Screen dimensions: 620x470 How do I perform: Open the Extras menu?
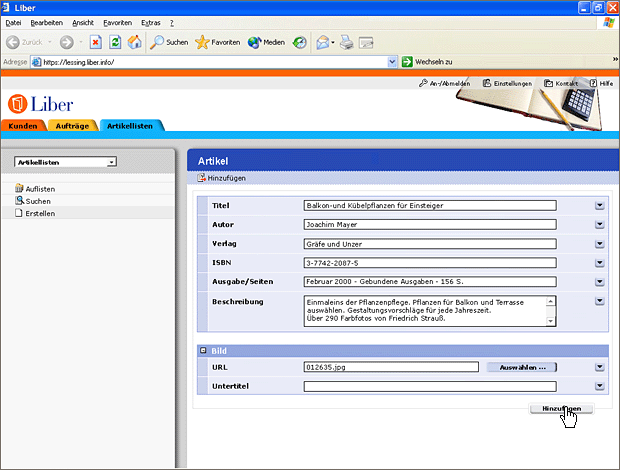tap(151, 23)
